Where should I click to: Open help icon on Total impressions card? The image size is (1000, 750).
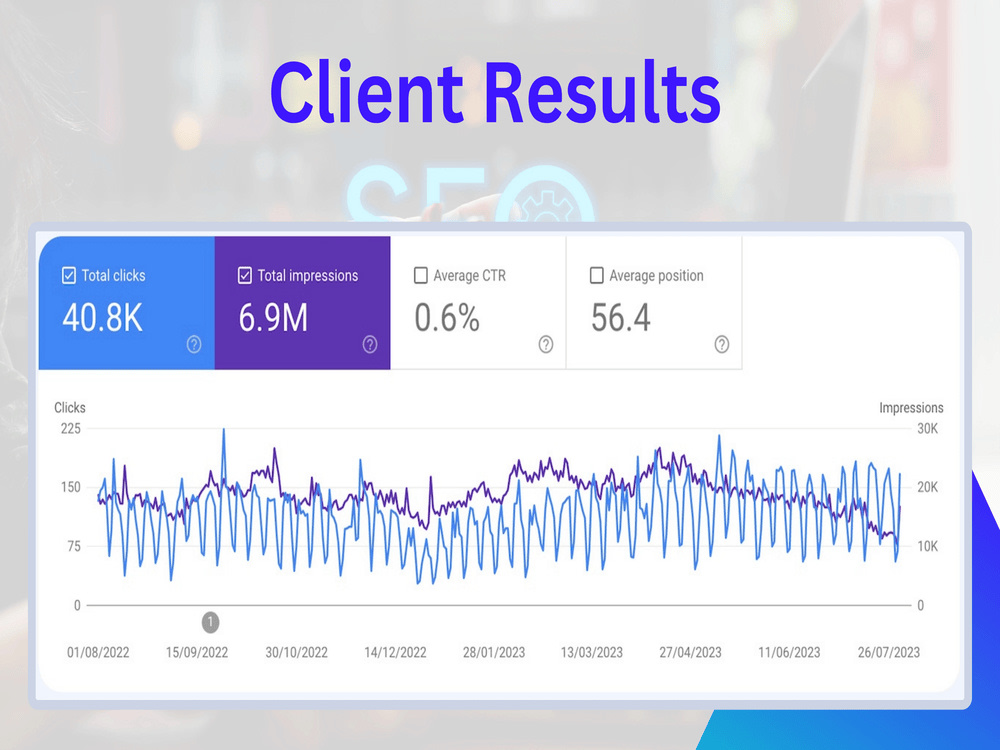point(370,344)
